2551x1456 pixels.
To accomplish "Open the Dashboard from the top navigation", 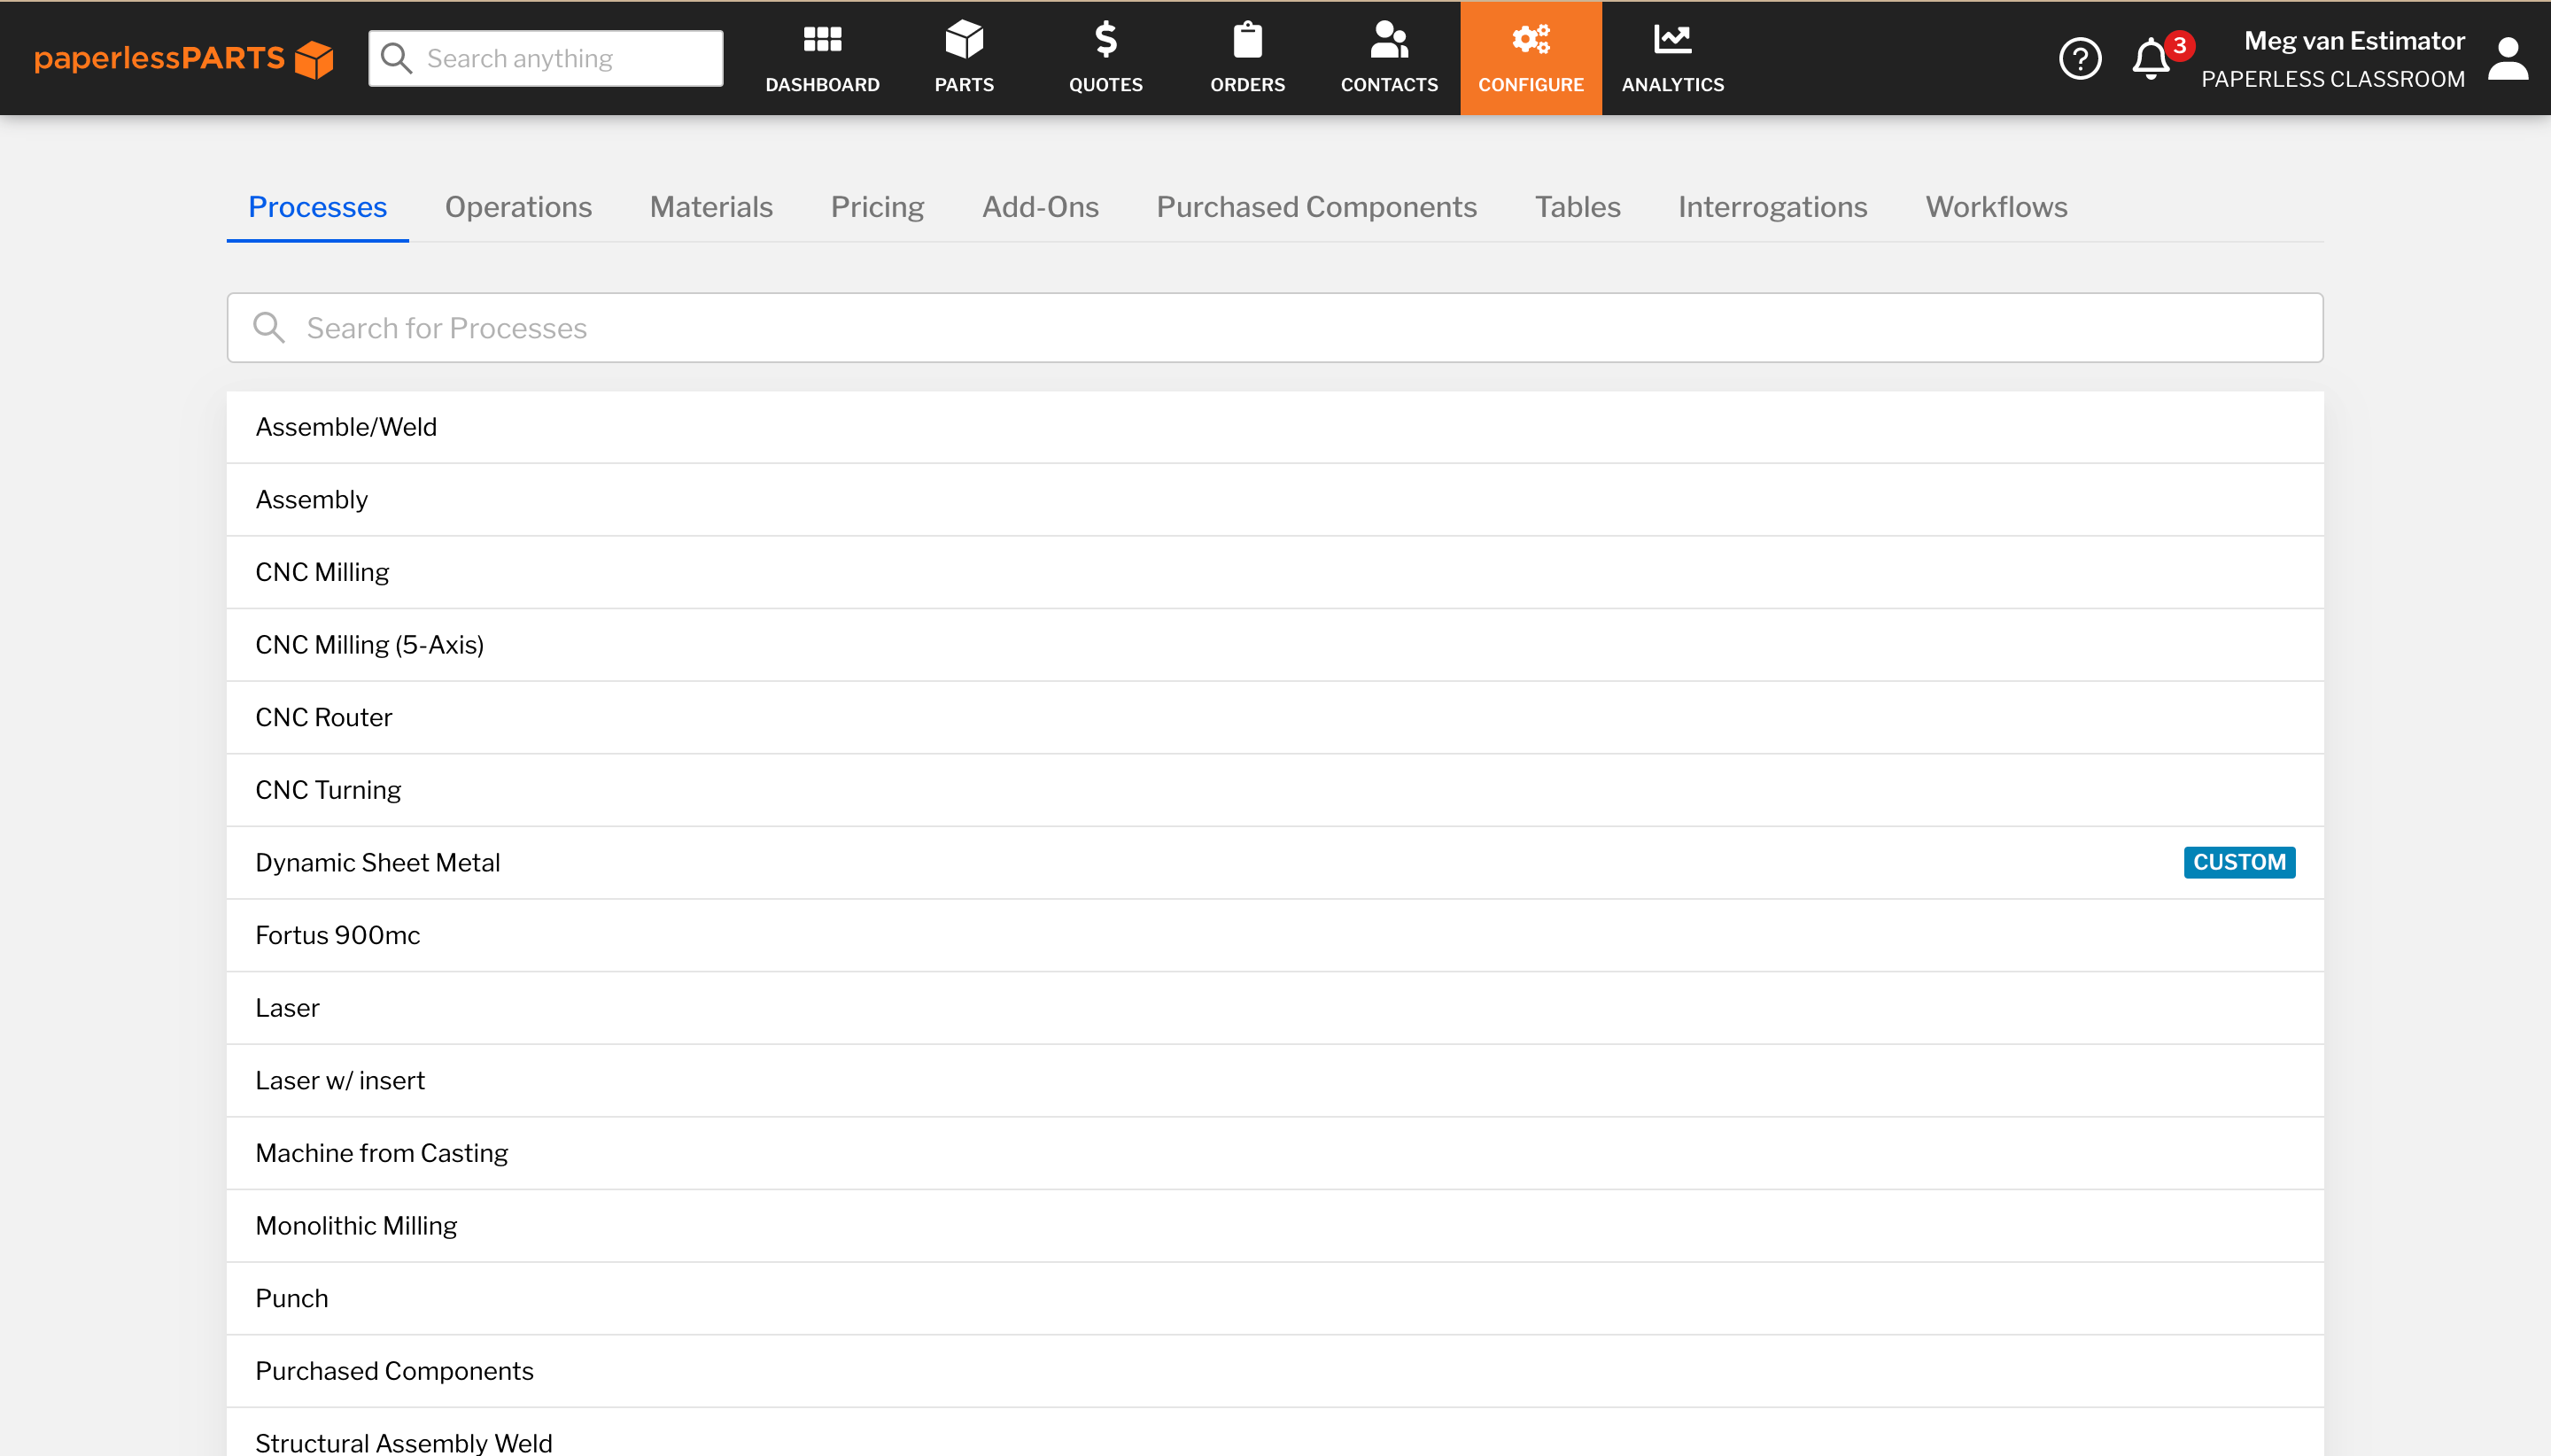I will [821, 58].
